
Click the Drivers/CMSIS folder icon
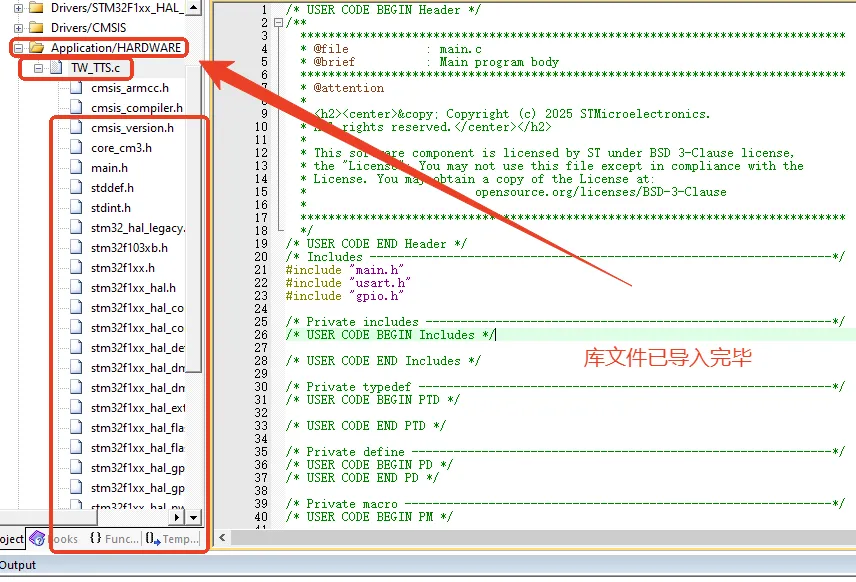click(x=37, y=27)
